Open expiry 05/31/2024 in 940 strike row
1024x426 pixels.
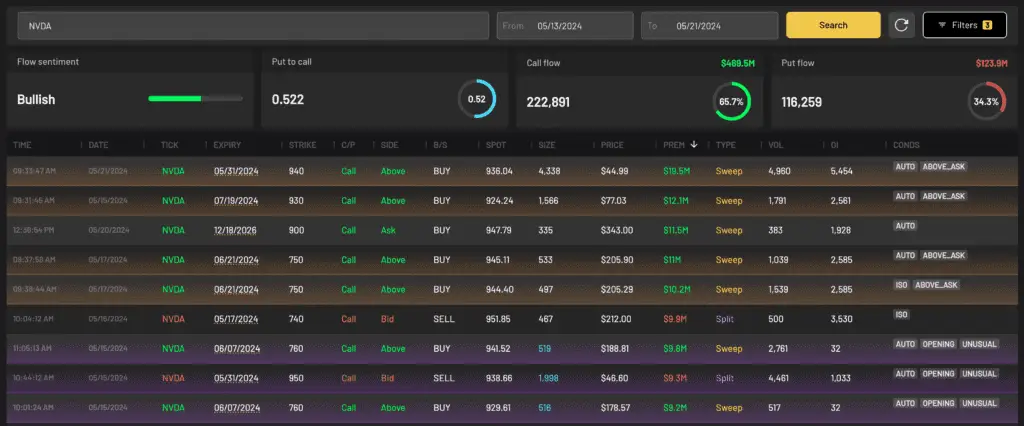pyautogui.click(x=236, y=171)
